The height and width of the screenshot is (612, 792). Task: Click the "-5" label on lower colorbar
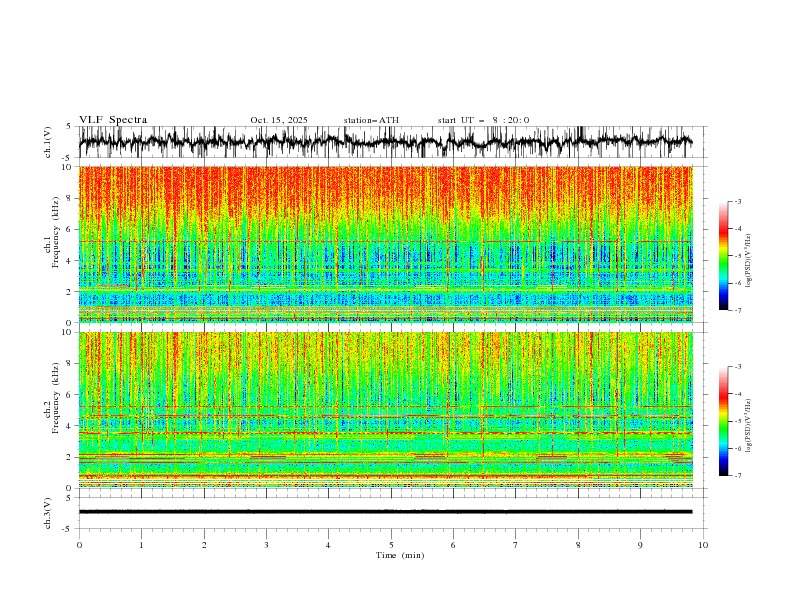(x=738, y=421)
